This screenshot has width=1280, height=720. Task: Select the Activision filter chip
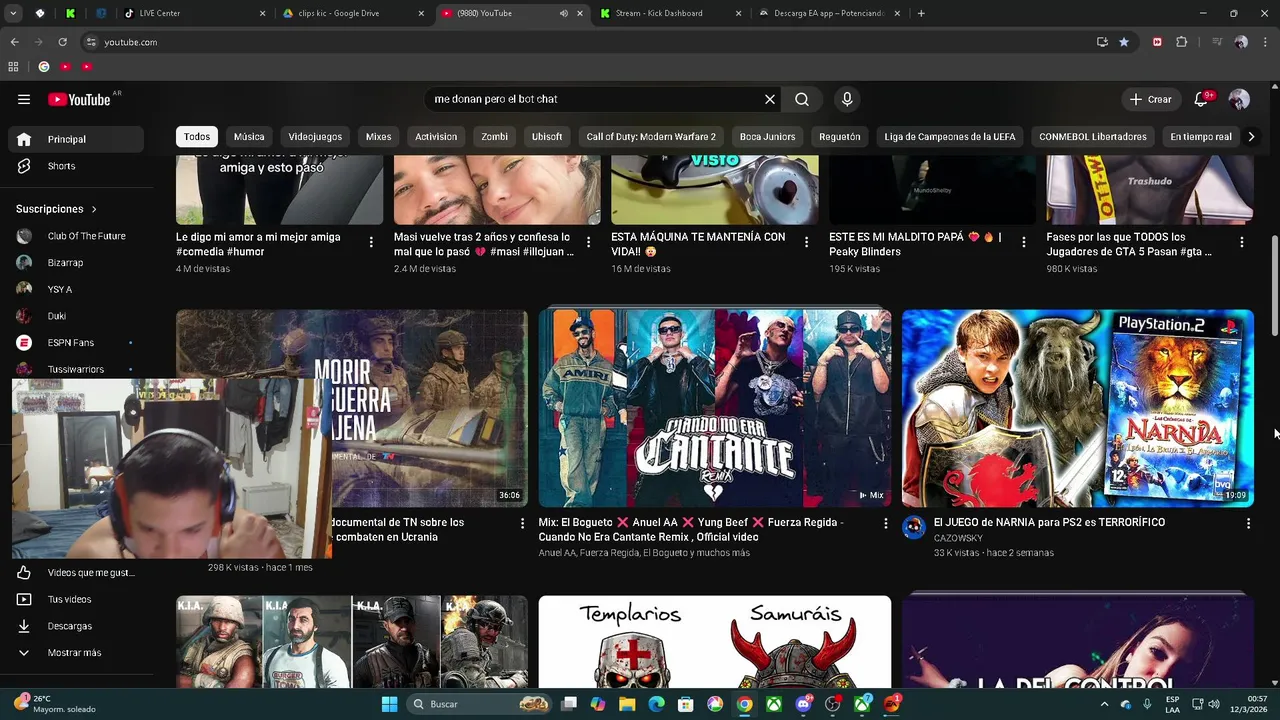click(x=436, y=137)
